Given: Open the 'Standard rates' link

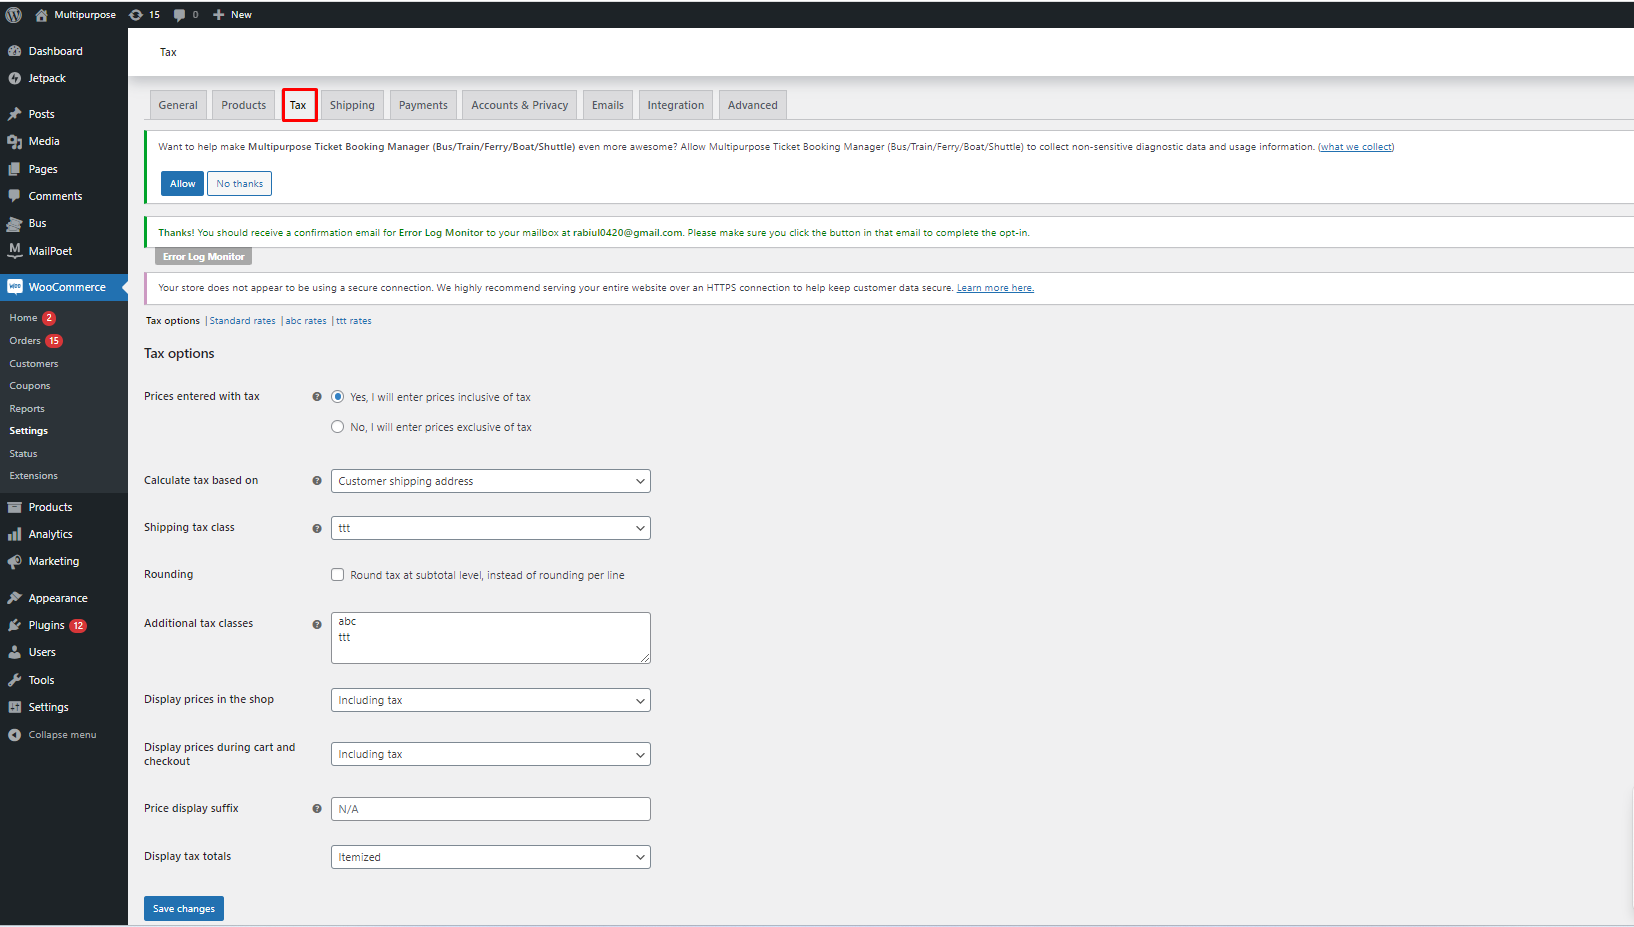Looking at the screenshot, I should tap(241, 320).
